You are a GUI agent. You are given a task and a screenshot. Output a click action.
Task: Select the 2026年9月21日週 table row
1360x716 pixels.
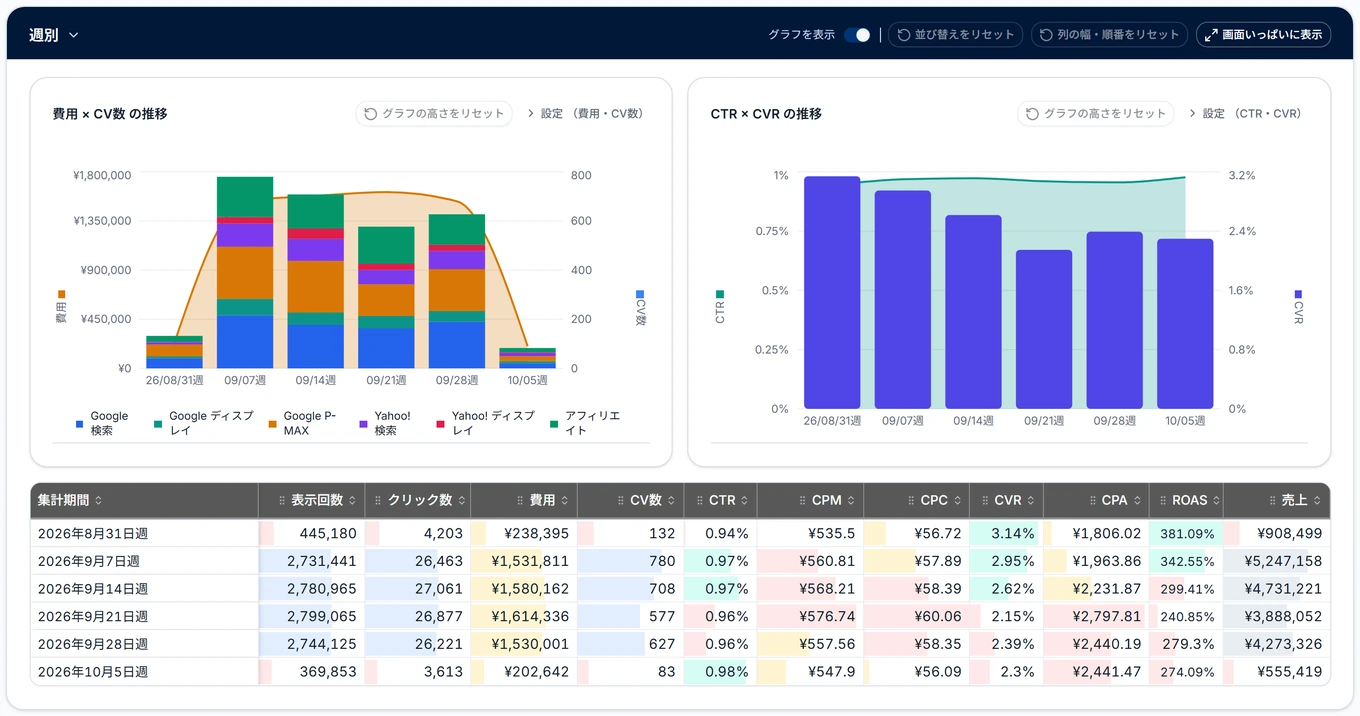[x=680, y=616]
